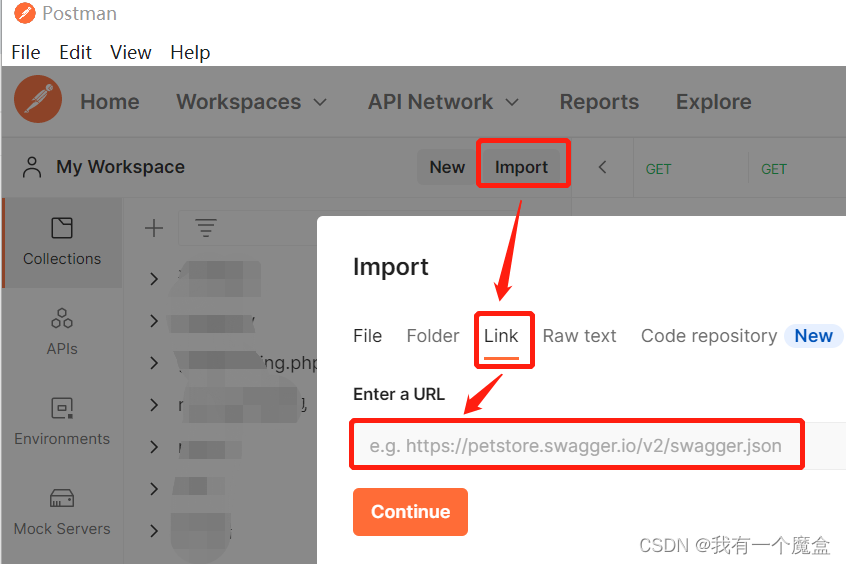
Task: Open Reports in the header
Action: (x=599, y=102)
